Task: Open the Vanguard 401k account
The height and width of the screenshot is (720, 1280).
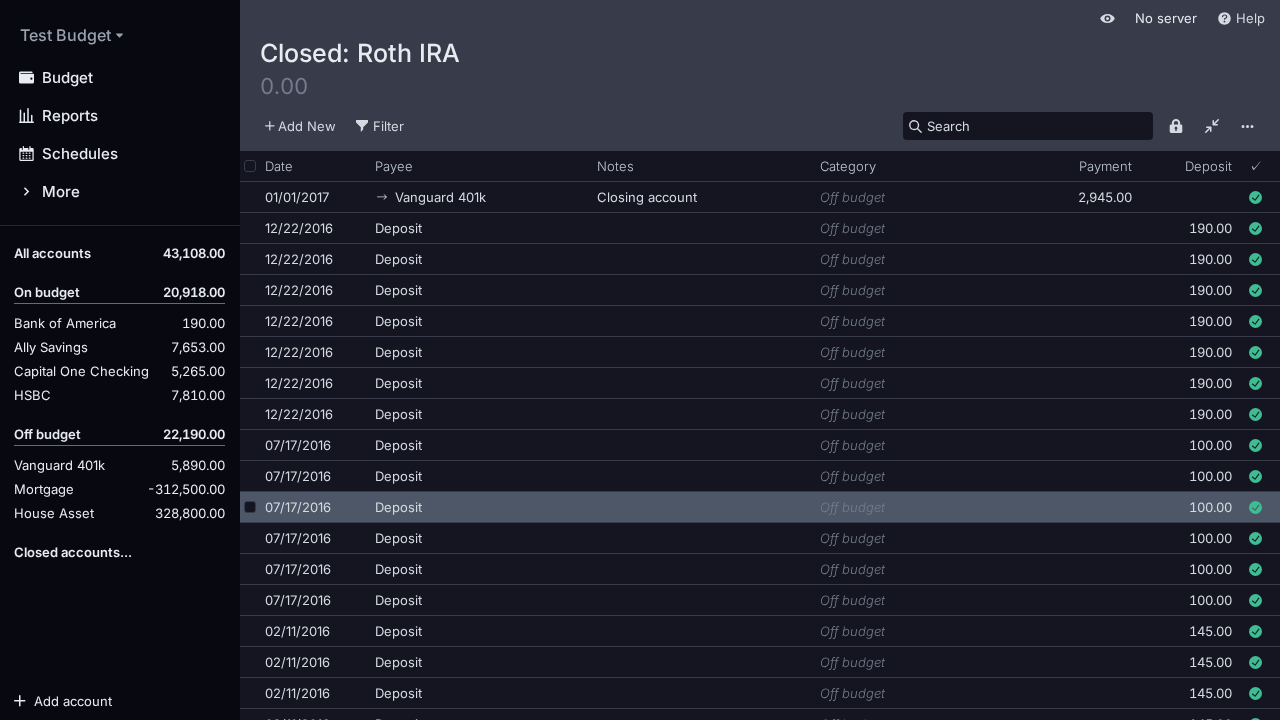Action: (x=59, y=466)
